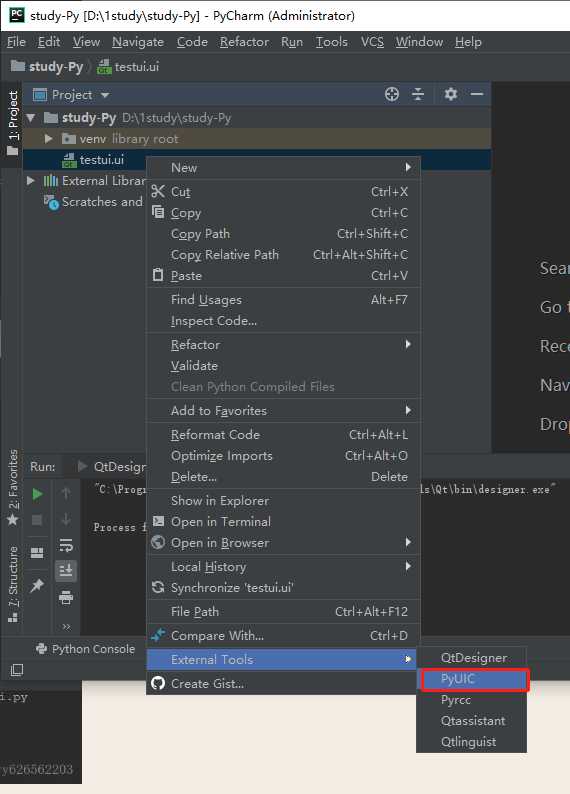Open the Project view dropdown

[x=105, y=95]
